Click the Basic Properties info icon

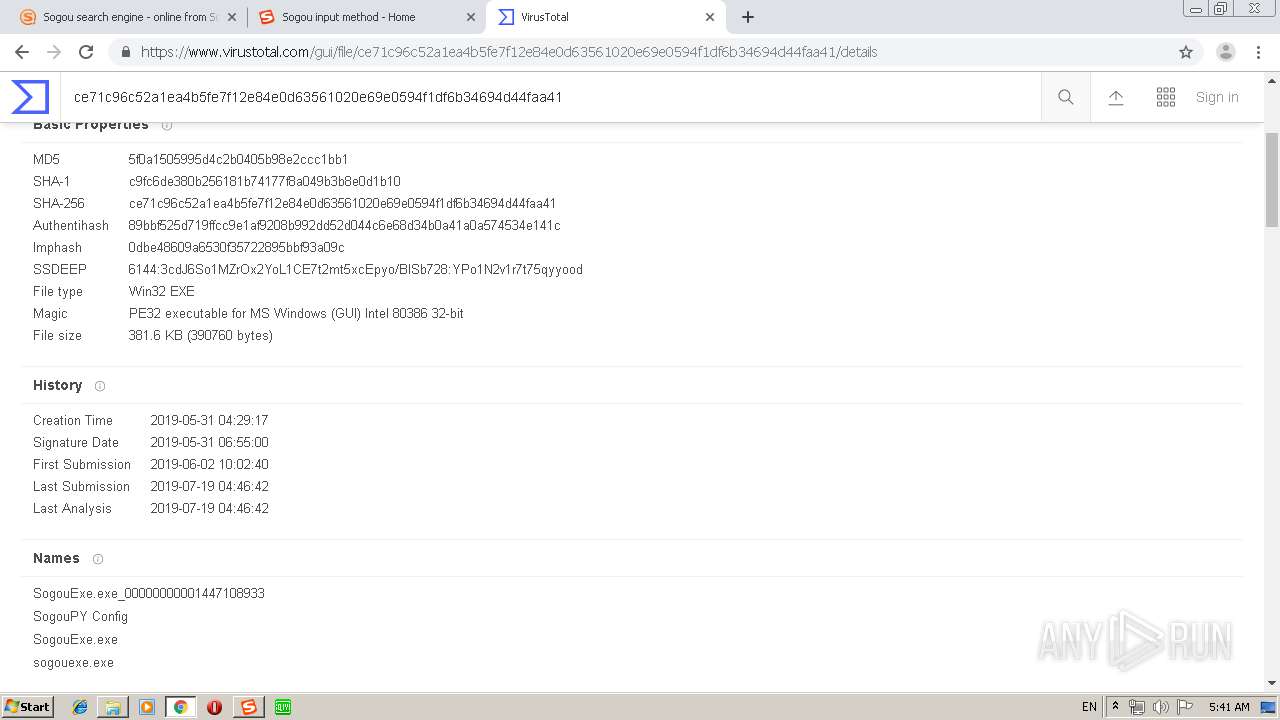[167, 125]
